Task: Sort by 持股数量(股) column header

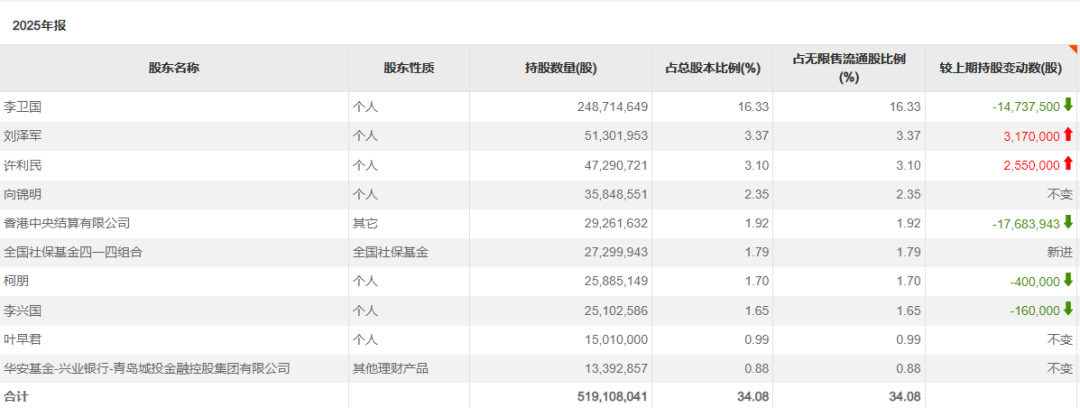Action: click(560, 68)
